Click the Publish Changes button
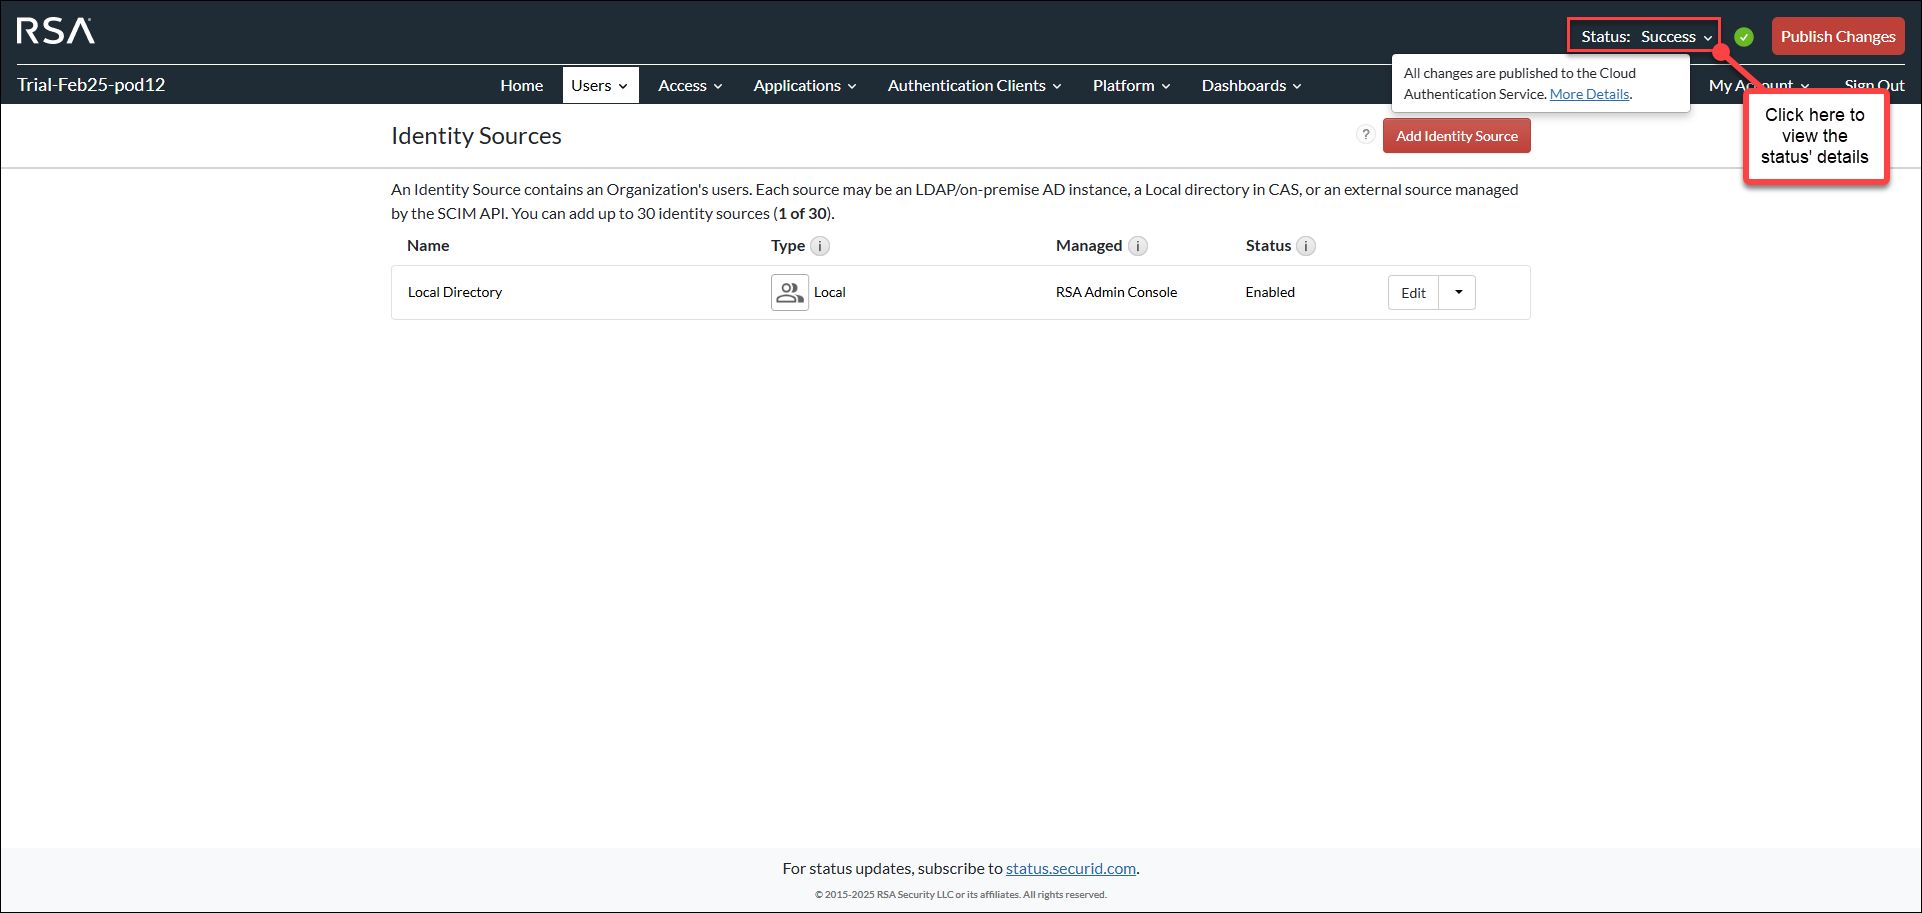 pyautogui.click(x=1838, y=36)
